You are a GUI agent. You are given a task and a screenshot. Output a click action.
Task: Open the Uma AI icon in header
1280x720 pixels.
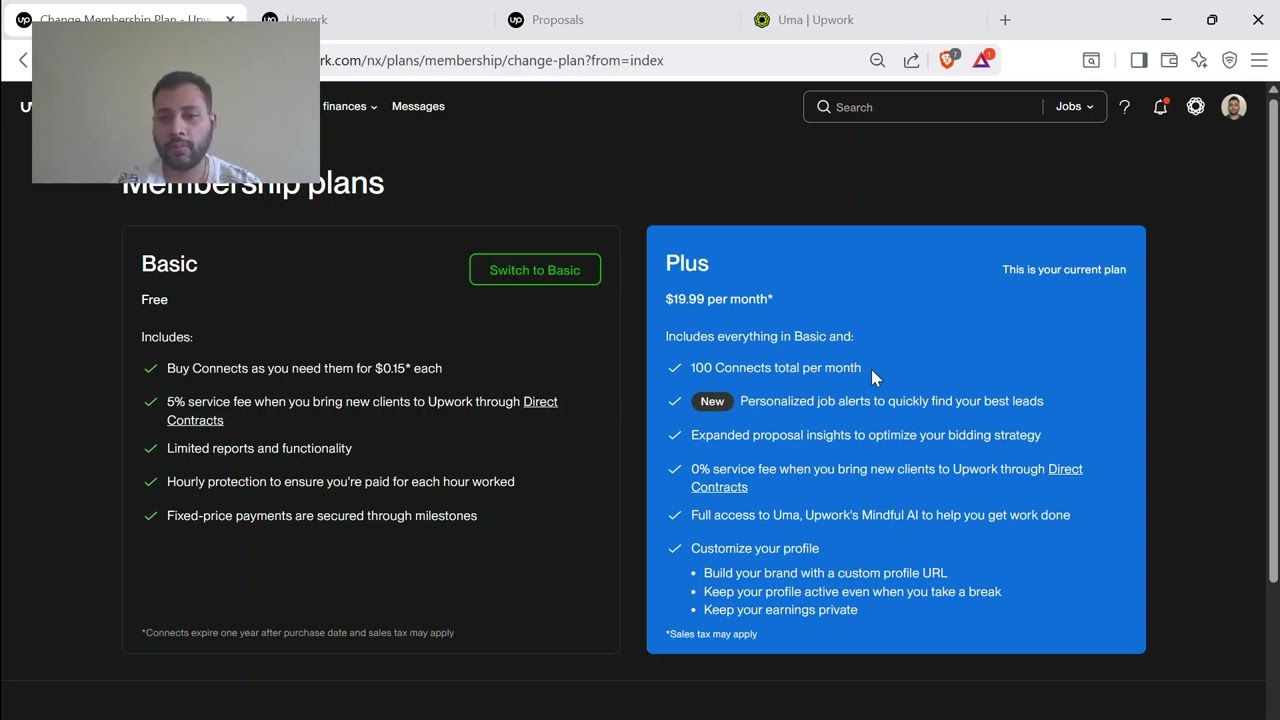pyautogui.click(x=1196, y=106)
